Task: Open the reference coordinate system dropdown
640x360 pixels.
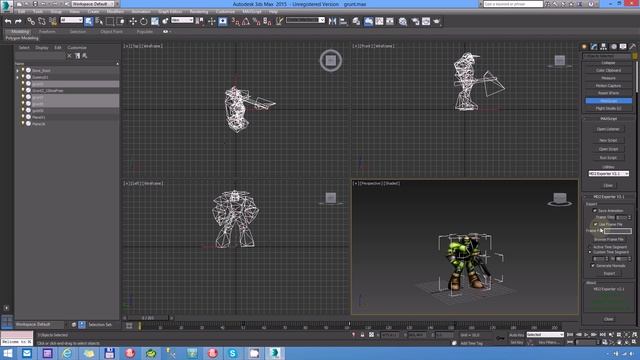Action: [x=182, y=20]
